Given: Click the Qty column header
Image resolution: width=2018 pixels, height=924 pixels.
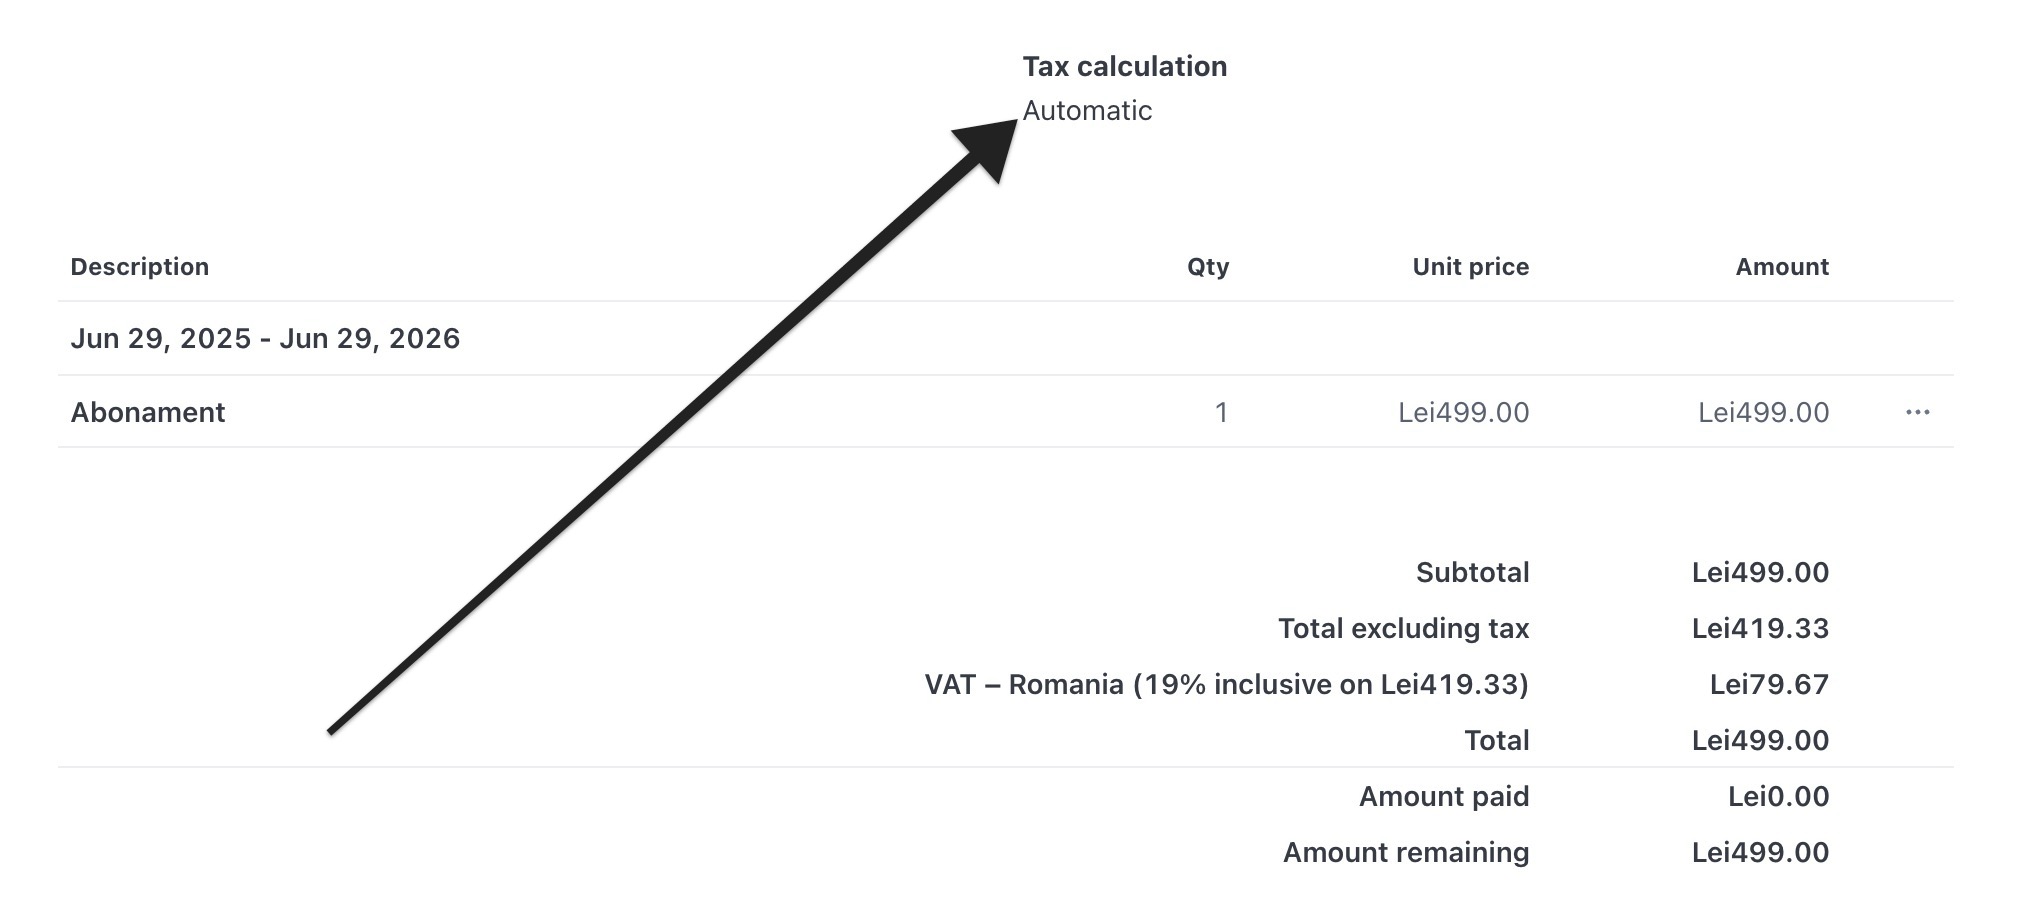Looking at the screenshot, I should point(1205,266).
